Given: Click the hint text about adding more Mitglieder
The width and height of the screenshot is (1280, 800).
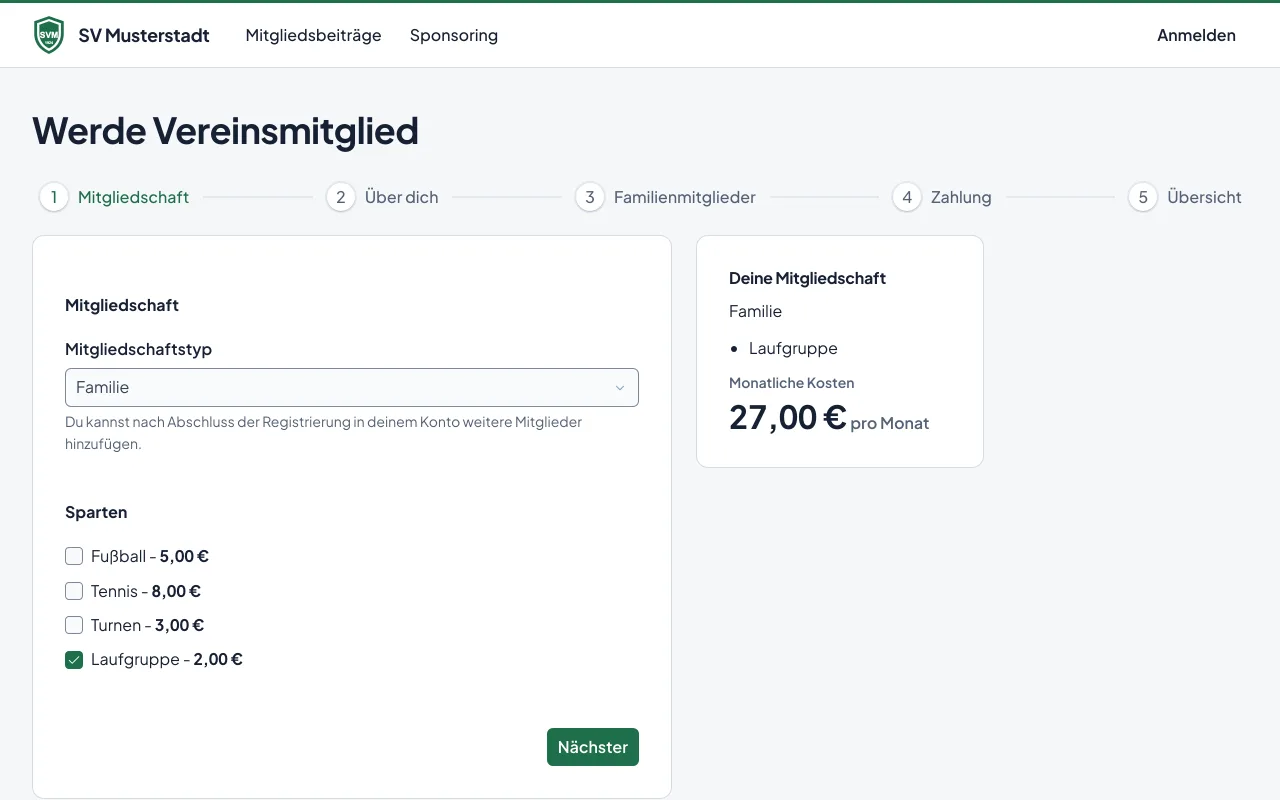Looking at the screenshot, I should (324, 433).
